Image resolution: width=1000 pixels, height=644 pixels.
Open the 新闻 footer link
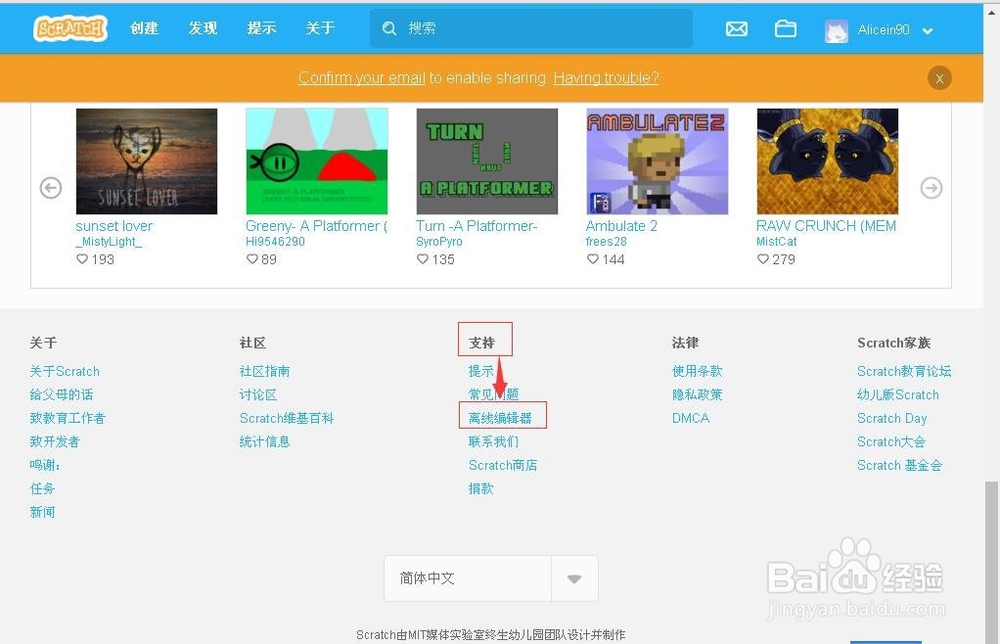point(42,512)
